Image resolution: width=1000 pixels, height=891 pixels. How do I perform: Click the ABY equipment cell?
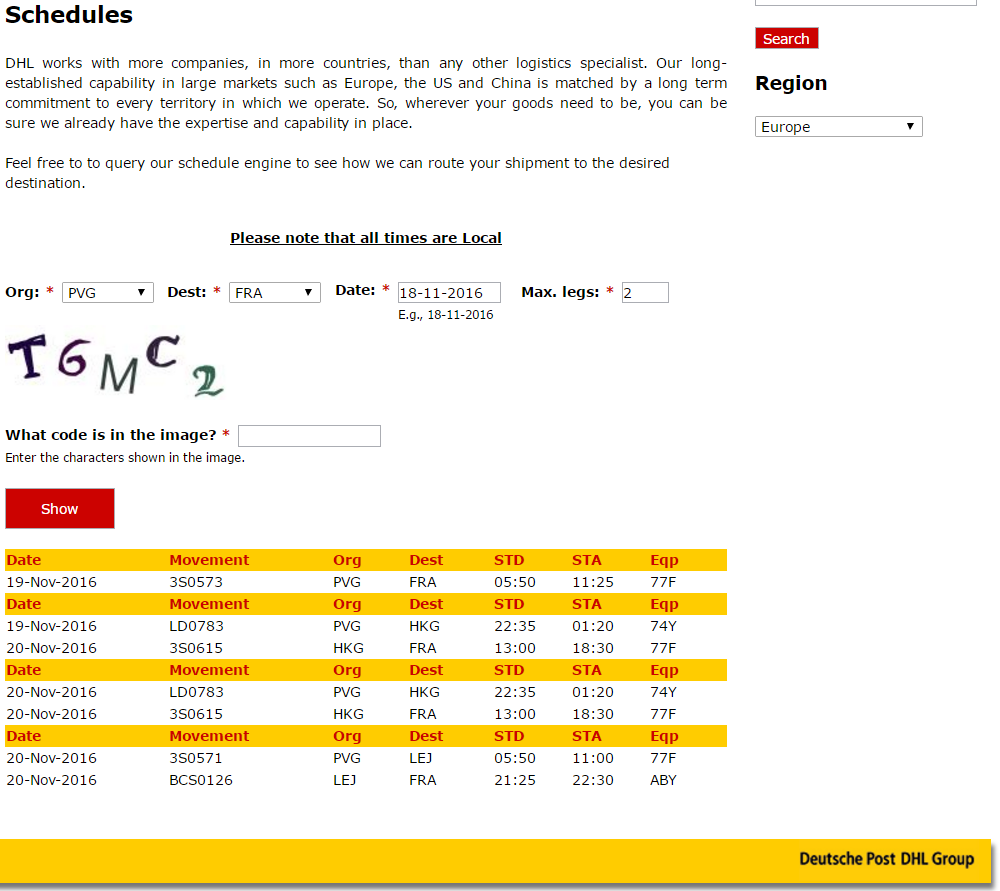click(663, 780)
